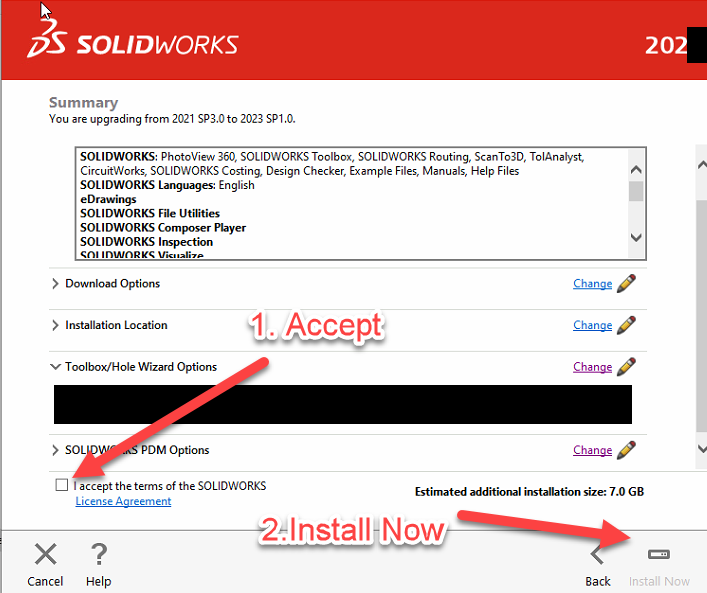
Task: Click the product list scrollbar thumb
Action: tap(636, 191)
